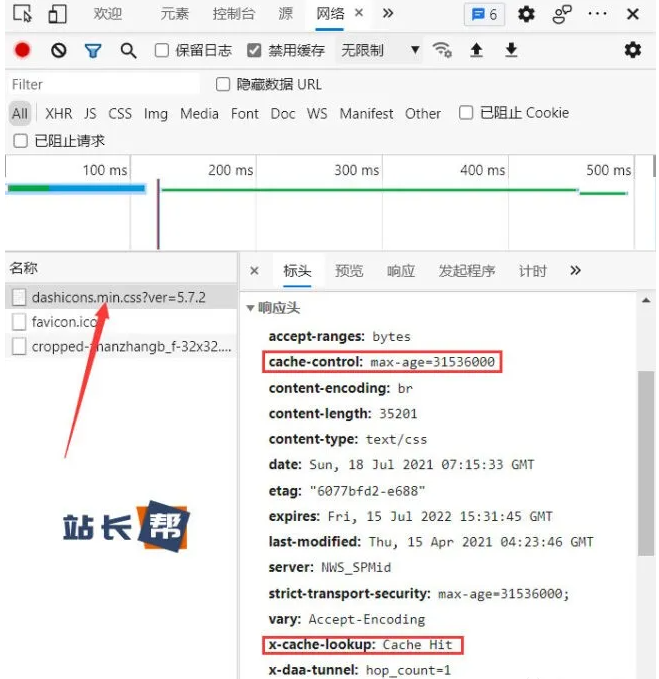This screenshot has height=679, width=659.
Task: Select favicon.ico request row
Action: [x=121, y=322]
